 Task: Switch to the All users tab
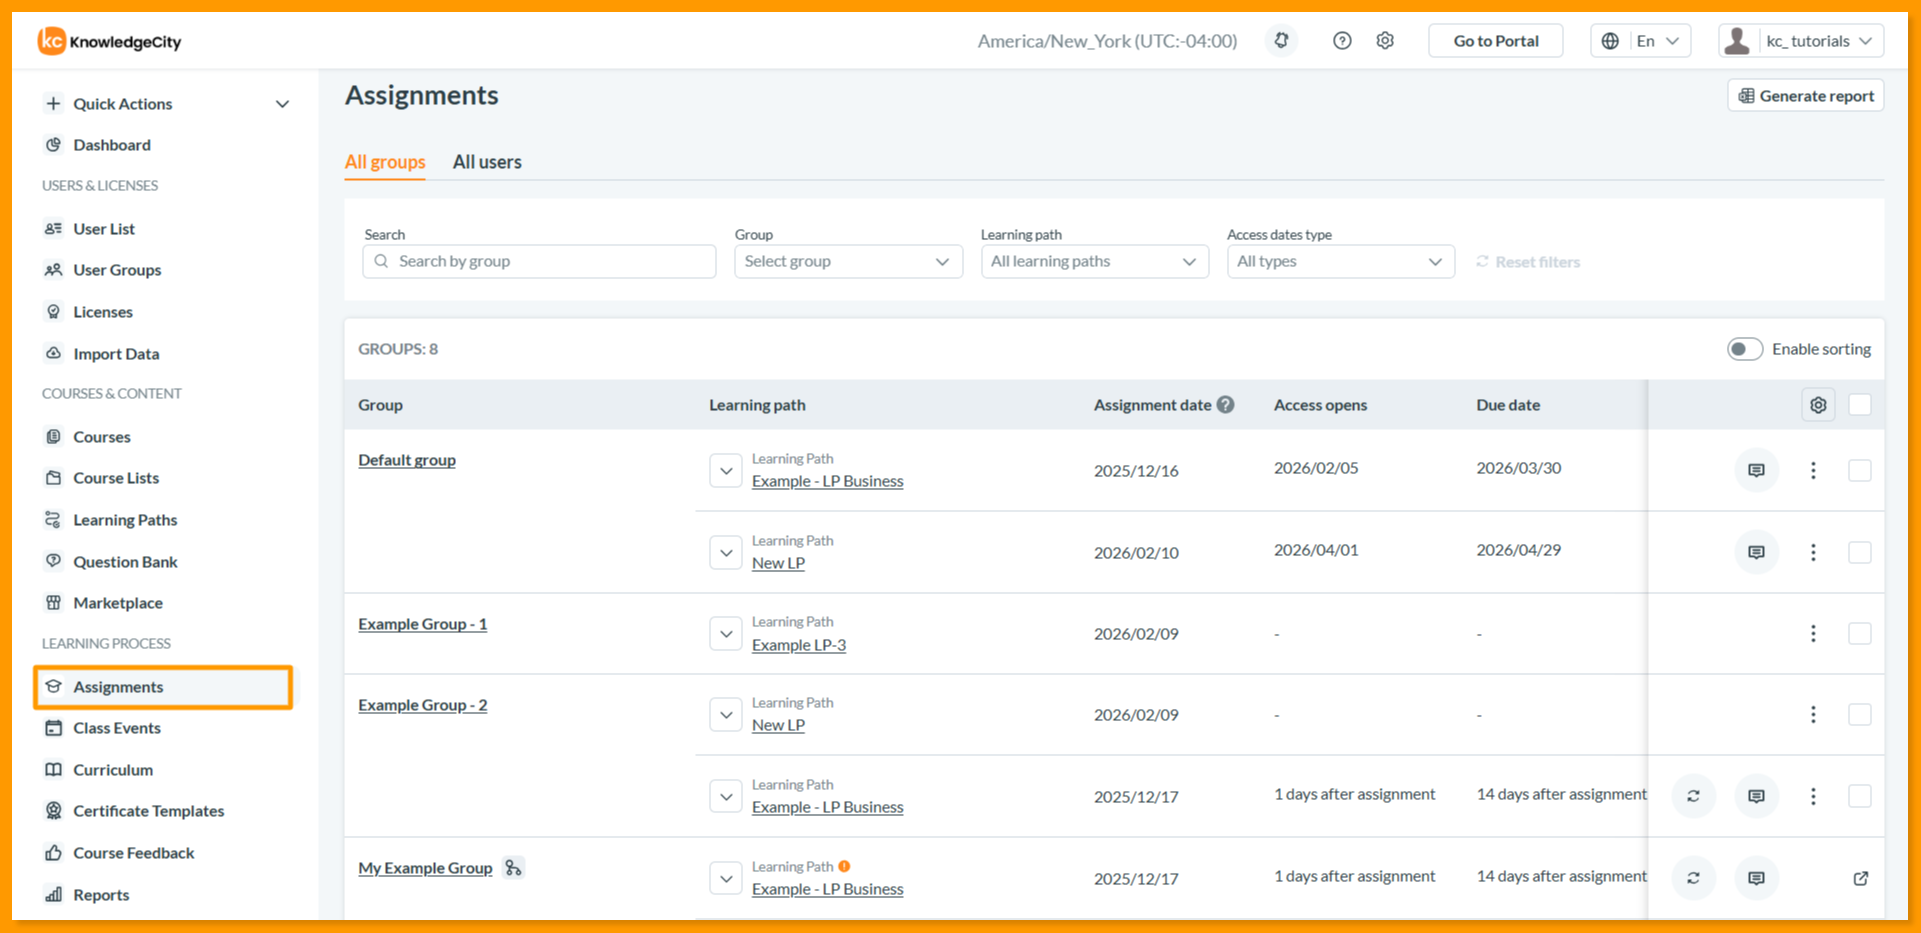pyautogui.click(x=487, y=162)
